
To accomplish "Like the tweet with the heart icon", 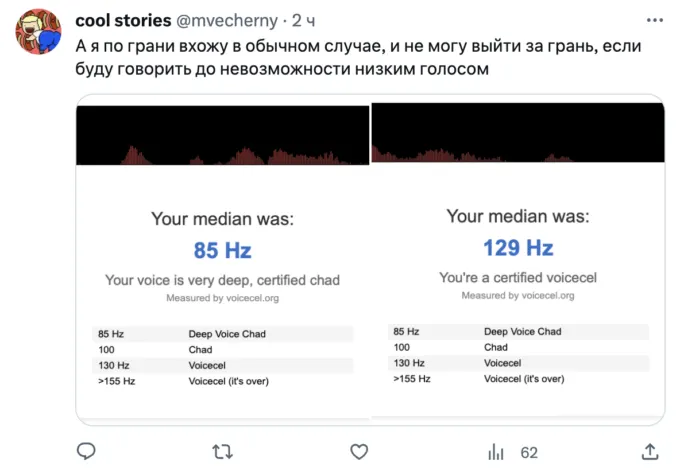I will point(359,451).
